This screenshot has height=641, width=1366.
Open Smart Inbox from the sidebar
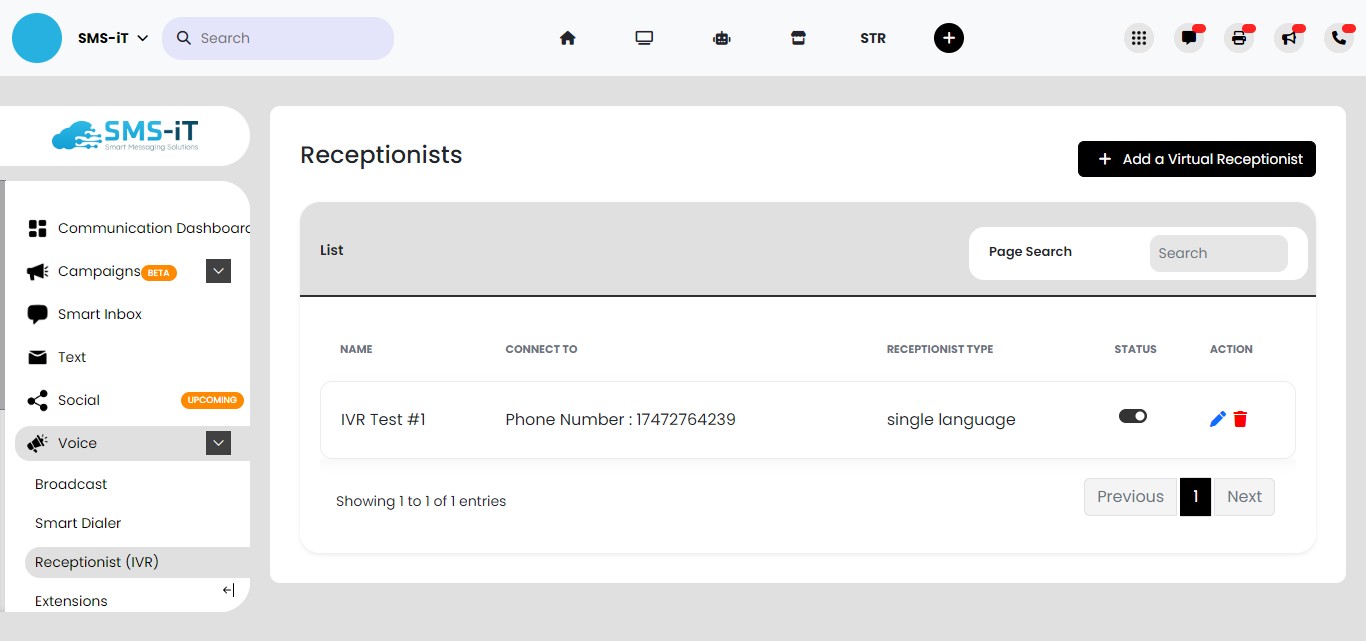coord(97,314)
